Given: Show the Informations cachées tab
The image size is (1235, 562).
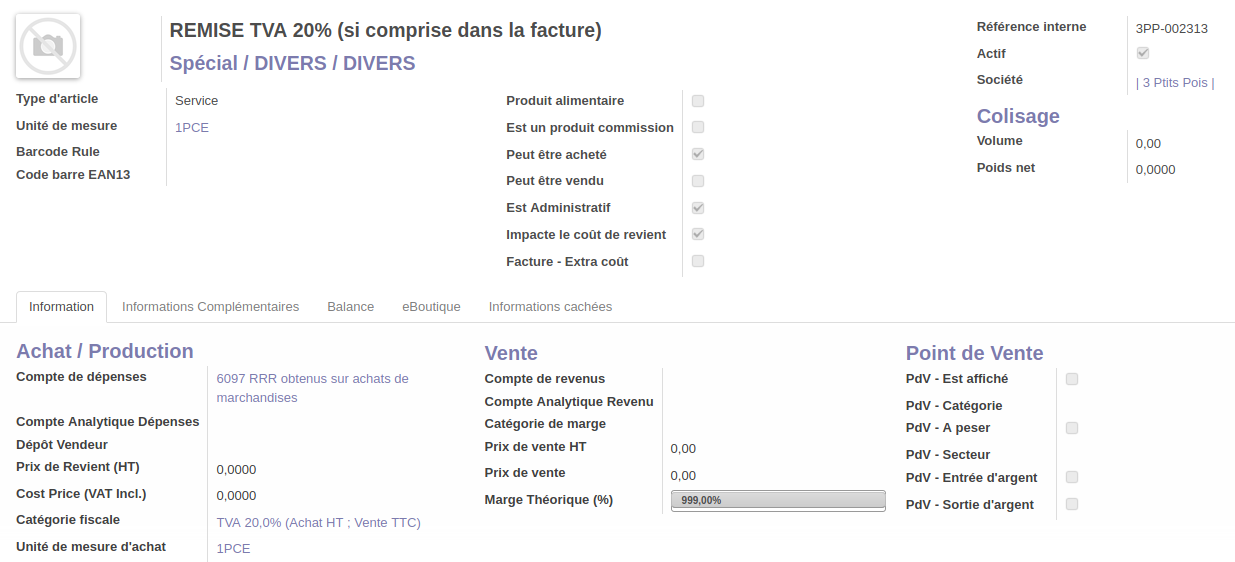Looking at the screenshot, I should pyautogui.click(x=550, y=307).
